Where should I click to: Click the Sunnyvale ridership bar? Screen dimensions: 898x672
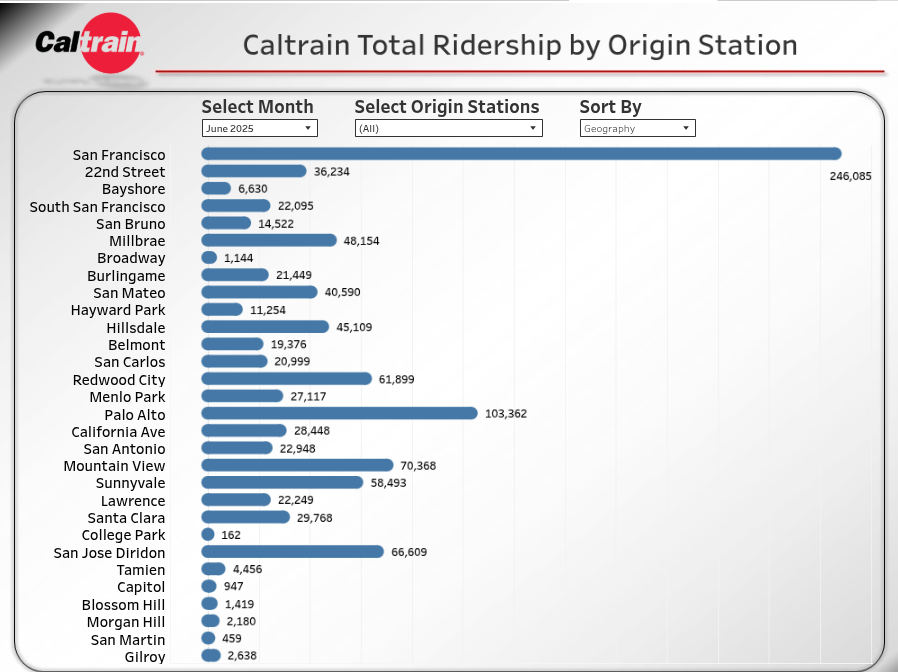click(282, 482)
